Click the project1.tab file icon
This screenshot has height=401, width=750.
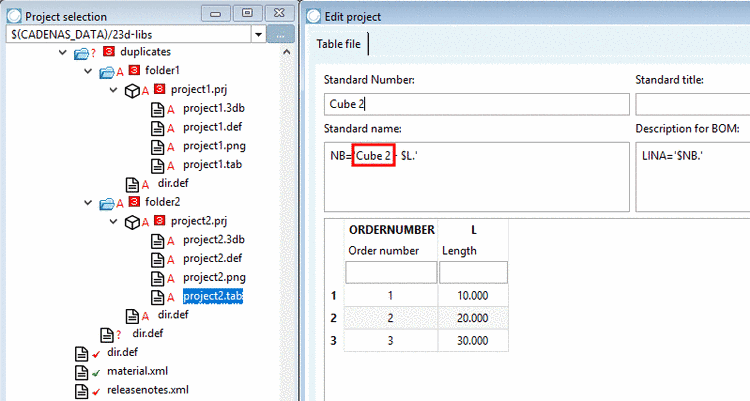[157, 166]
